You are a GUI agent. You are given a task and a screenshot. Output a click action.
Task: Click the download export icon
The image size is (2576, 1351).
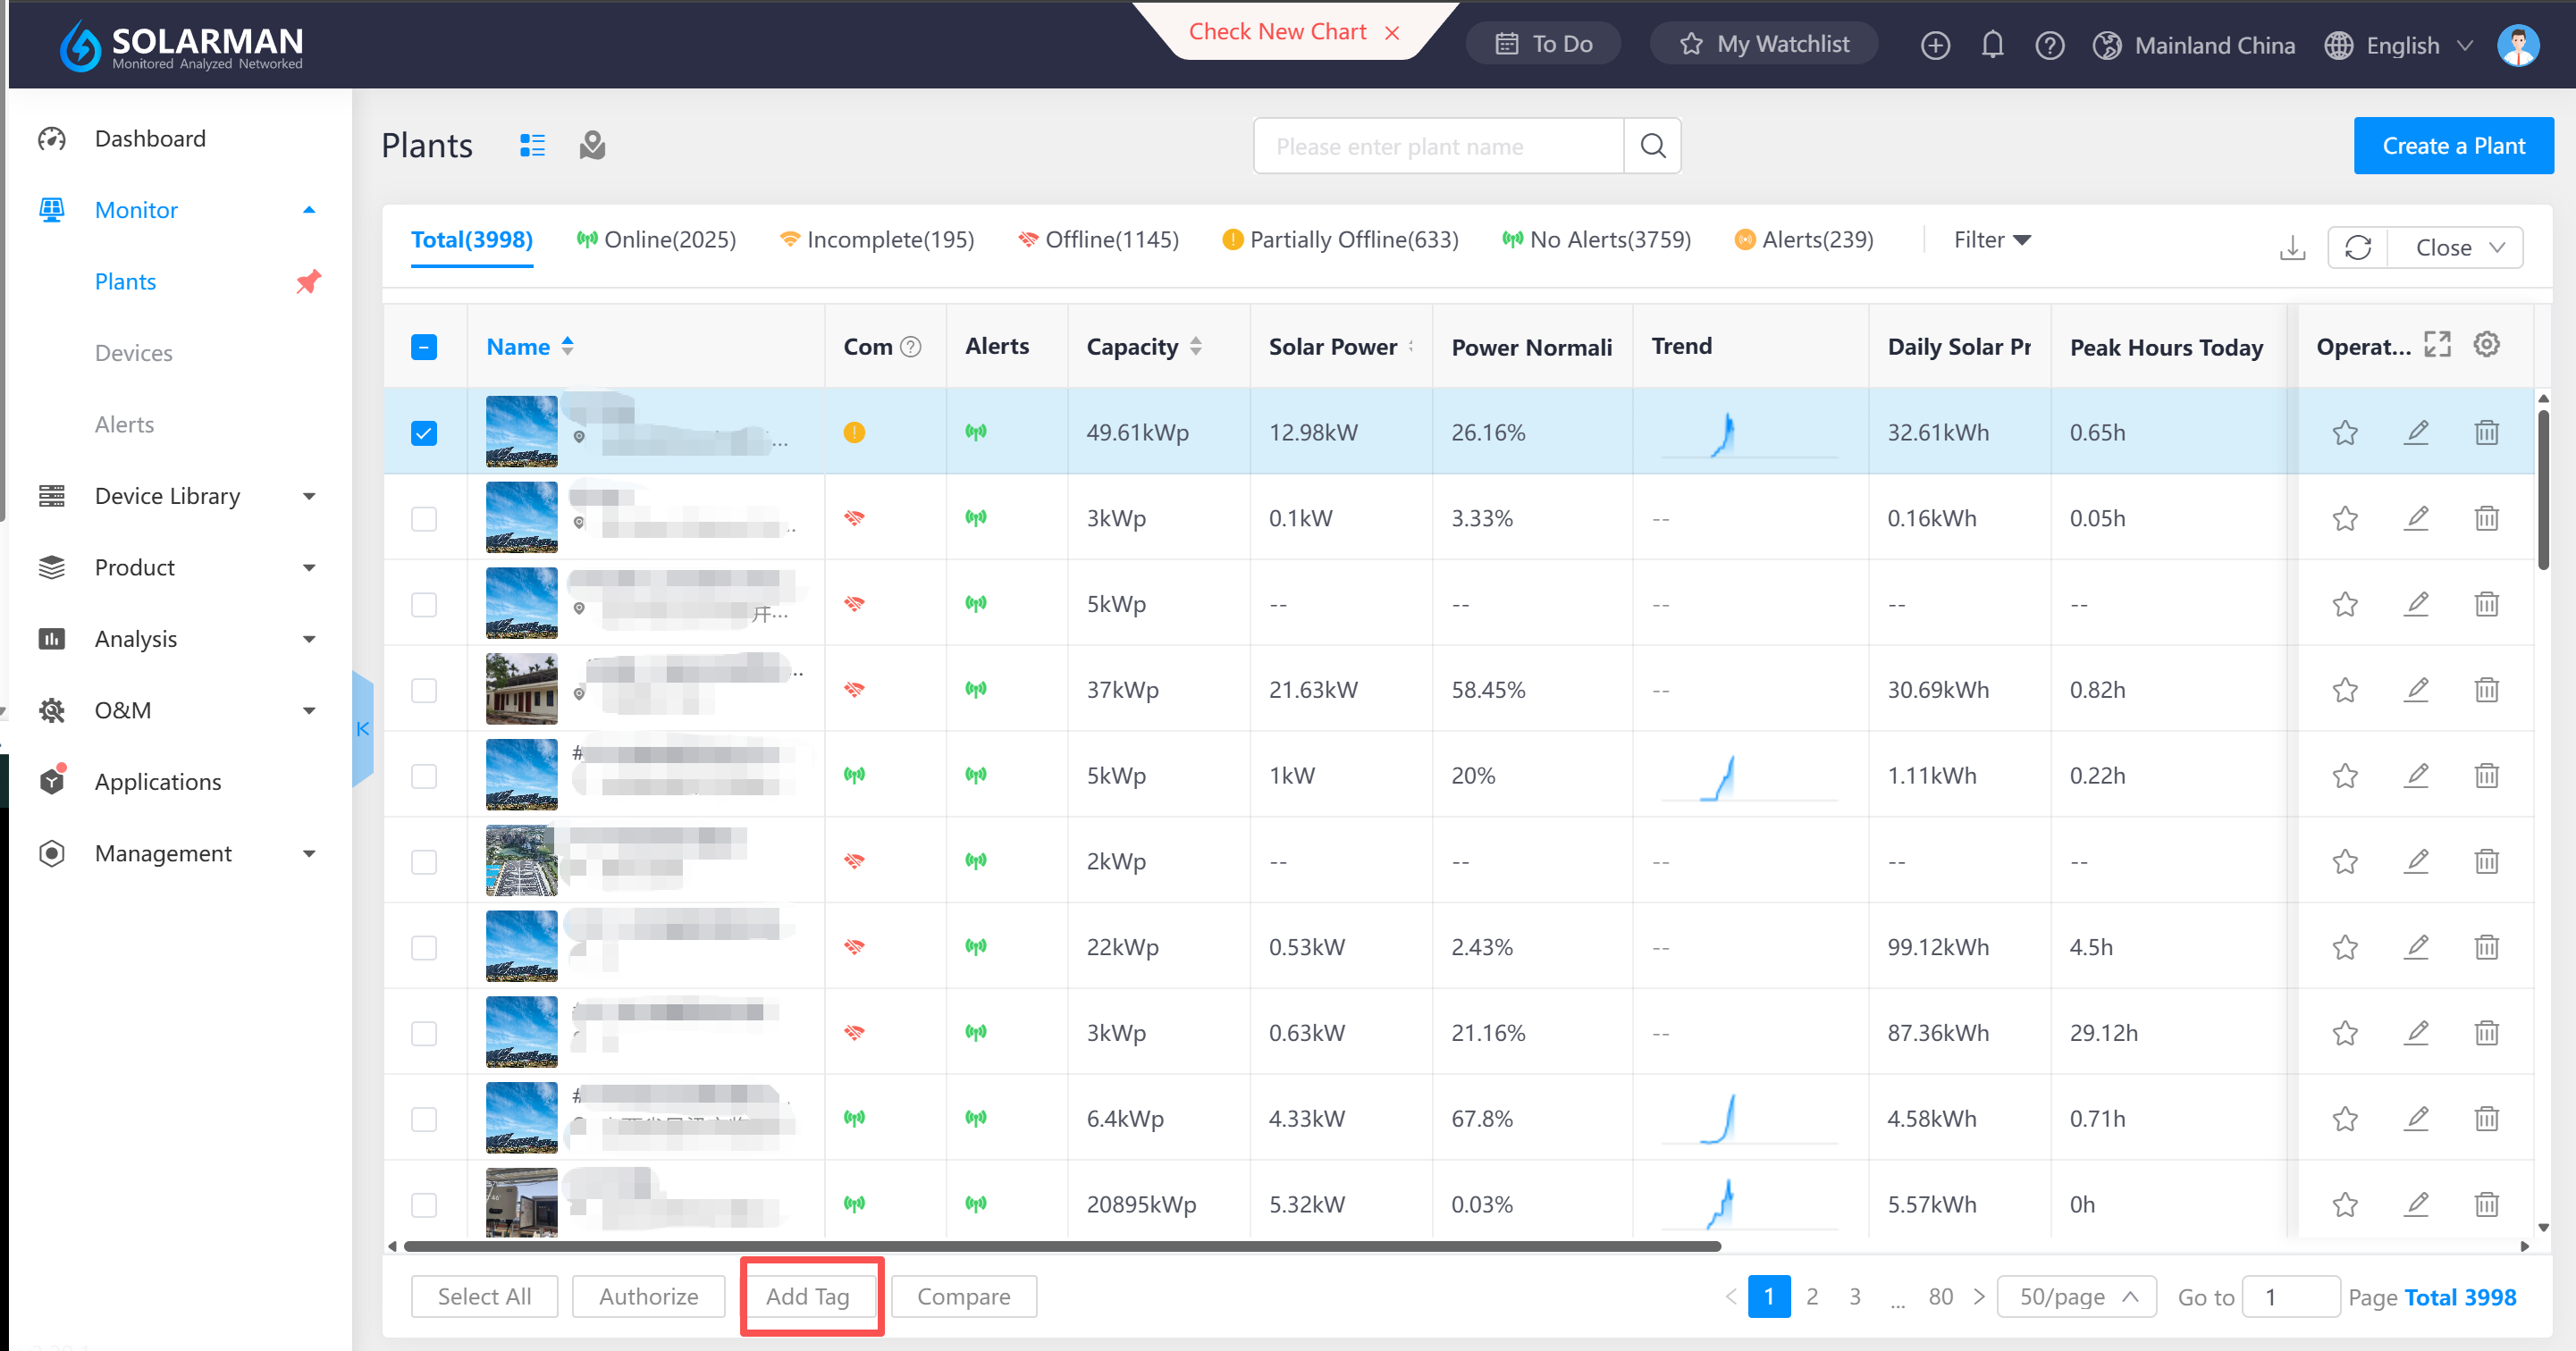pos(2292,247)
